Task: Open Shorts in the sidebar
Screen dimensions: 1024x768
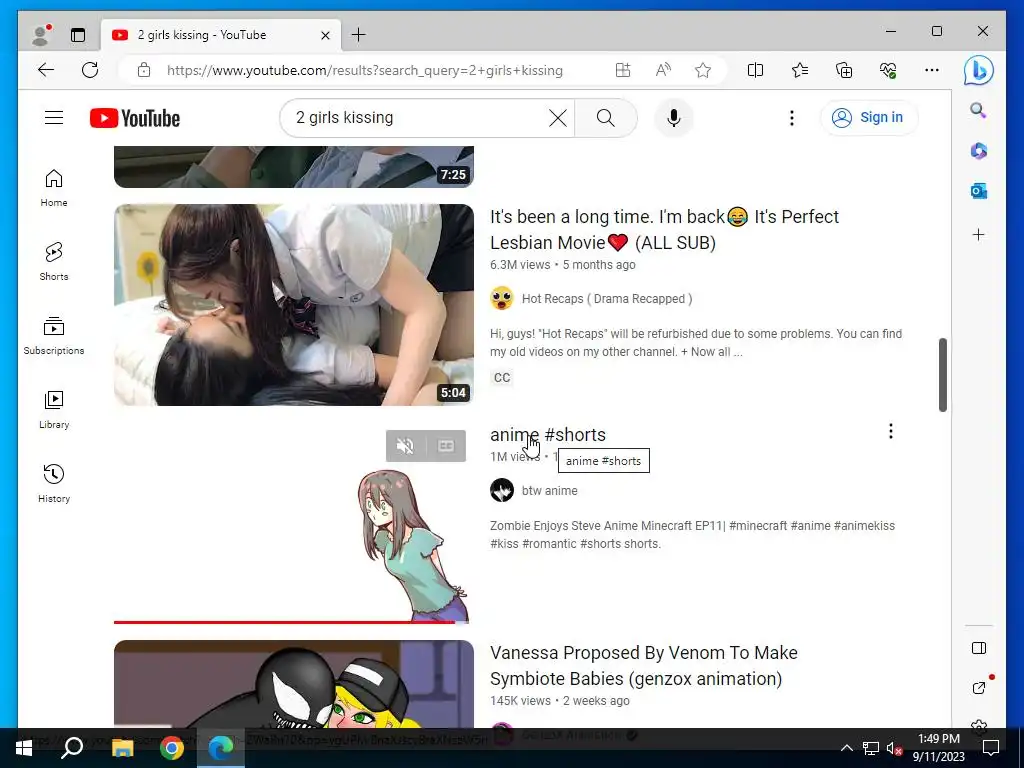Action: [54, 262]
